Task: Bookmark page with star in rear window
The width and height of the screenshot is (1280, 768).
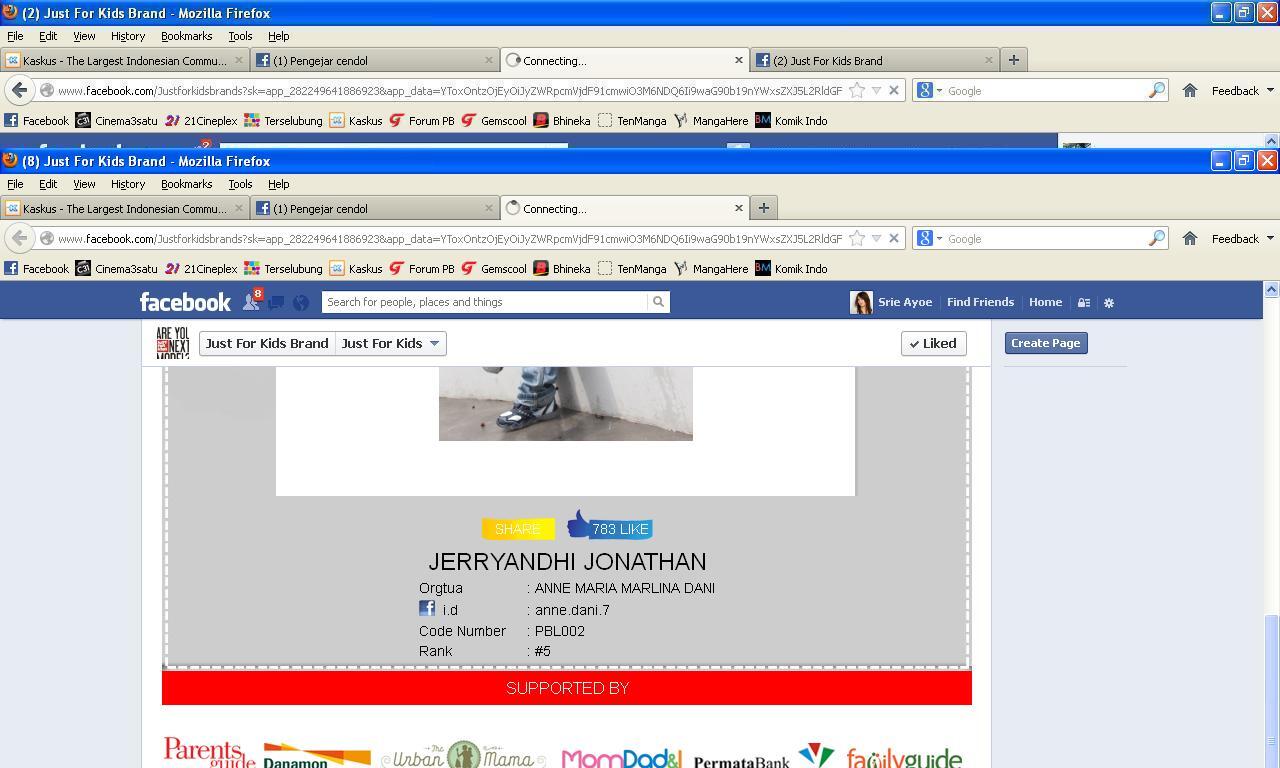Action: pos(857,90)
